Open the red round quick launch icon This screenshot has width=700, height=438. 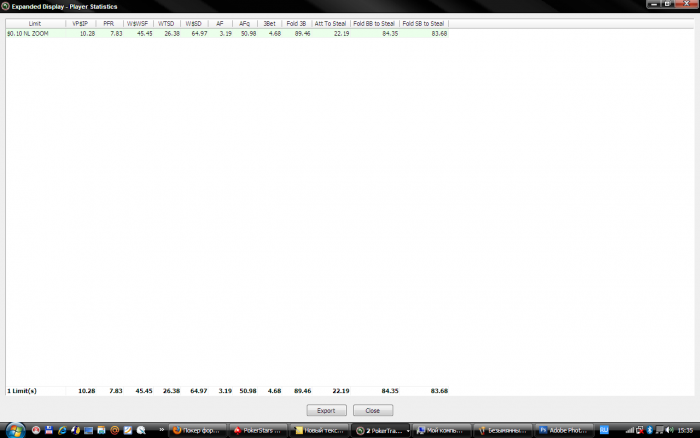(36, 430)
